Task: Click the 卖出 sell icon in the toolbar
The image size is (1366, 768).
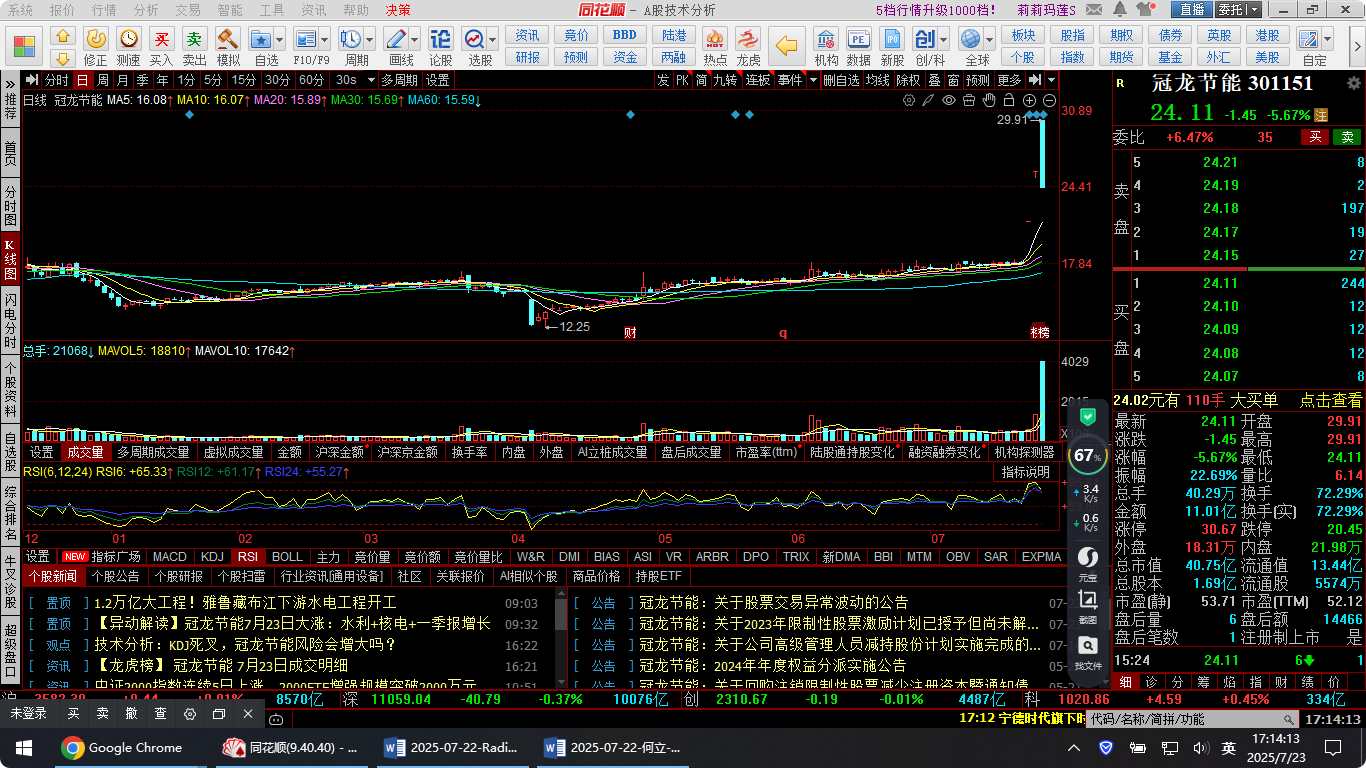Action: tap(194, 39)
